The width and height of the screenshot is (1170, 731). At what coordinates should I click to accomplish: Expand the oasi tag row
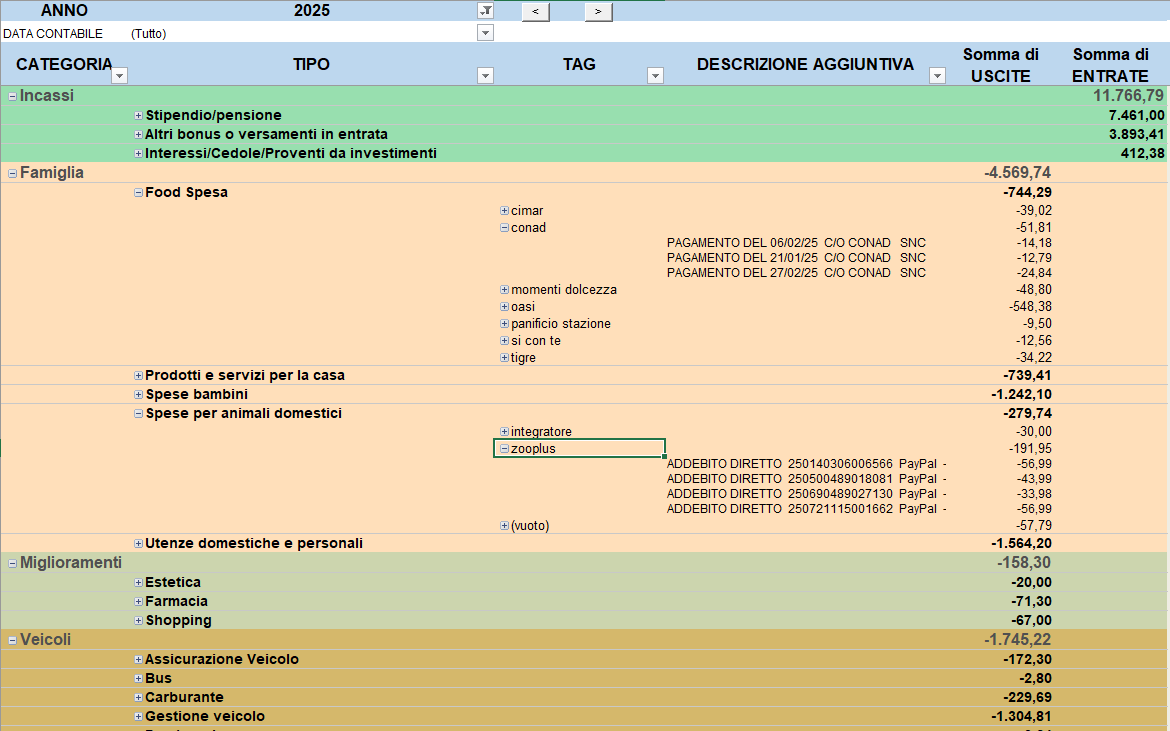504,307
